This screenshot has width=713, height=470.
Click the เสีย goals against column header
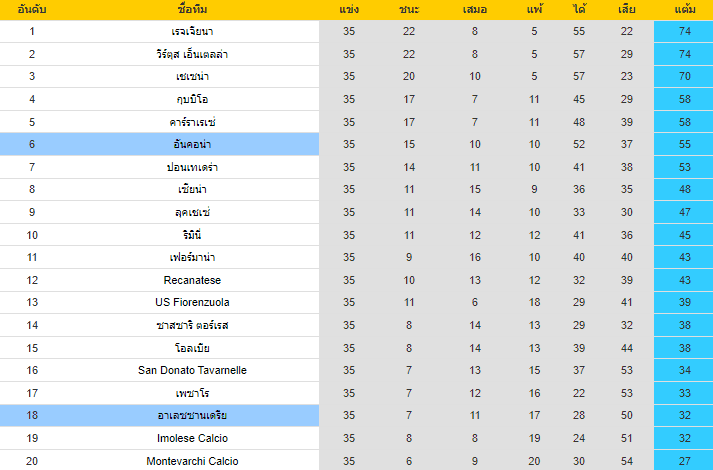627,10
